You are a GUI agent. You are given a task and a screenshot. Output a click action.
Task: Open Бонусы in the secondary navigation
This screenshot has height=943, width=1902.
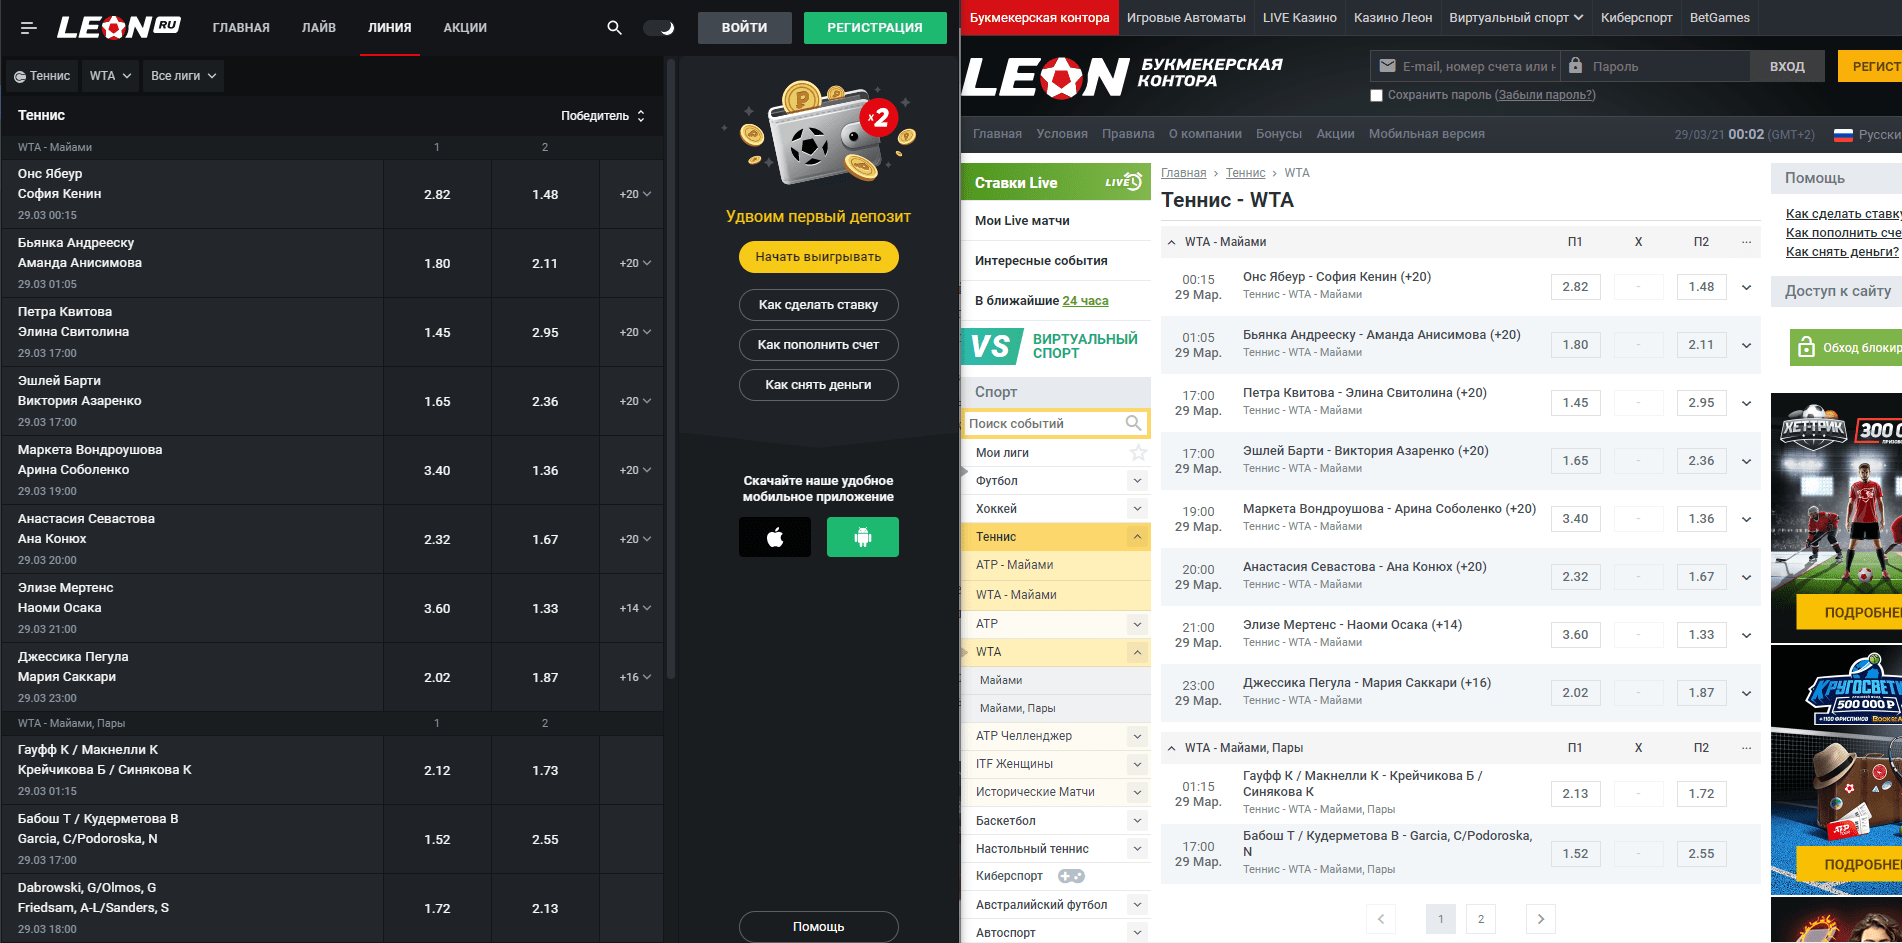(1278, 134)
